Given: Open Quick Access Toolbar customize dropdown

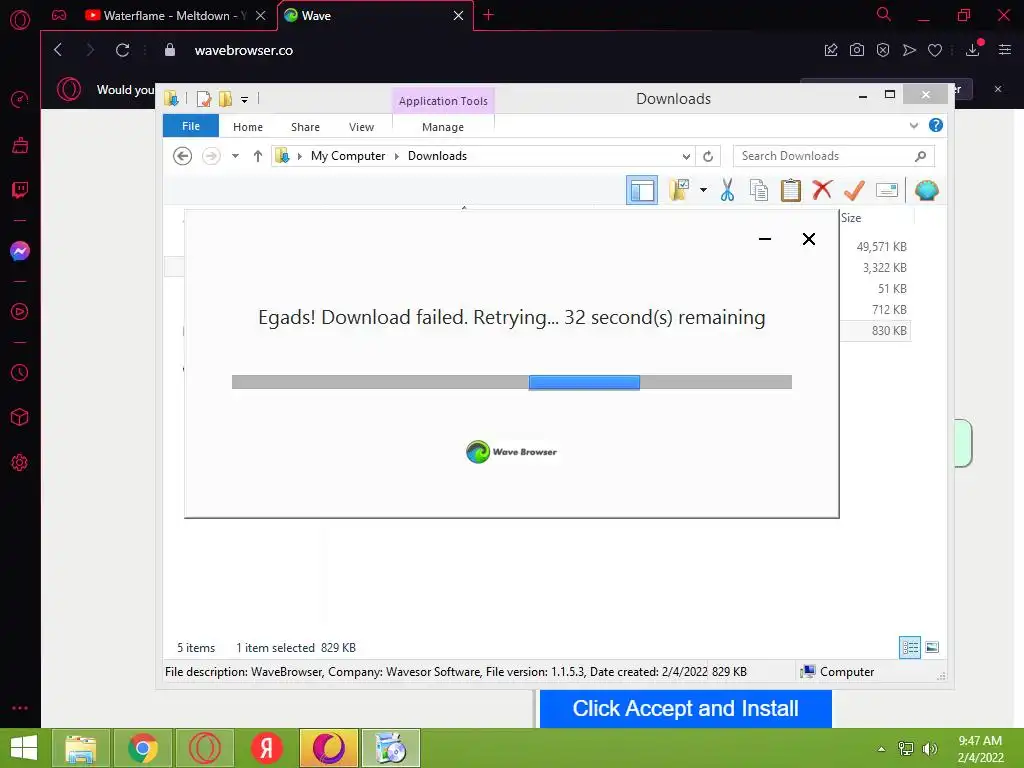Looking at the screenshot, I should click(x=244, y=100).
